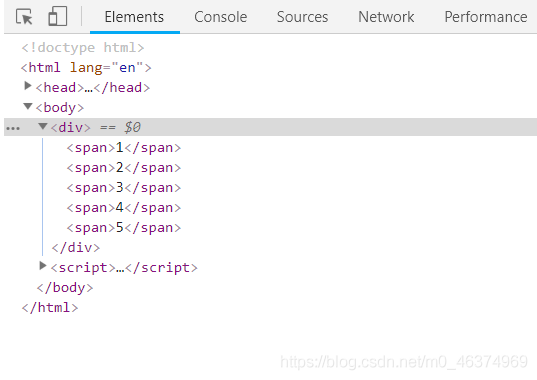Viewport: 537px width, 380px height.
Task: Click the <head>…</head> tag text
Action: click(93, 88)
